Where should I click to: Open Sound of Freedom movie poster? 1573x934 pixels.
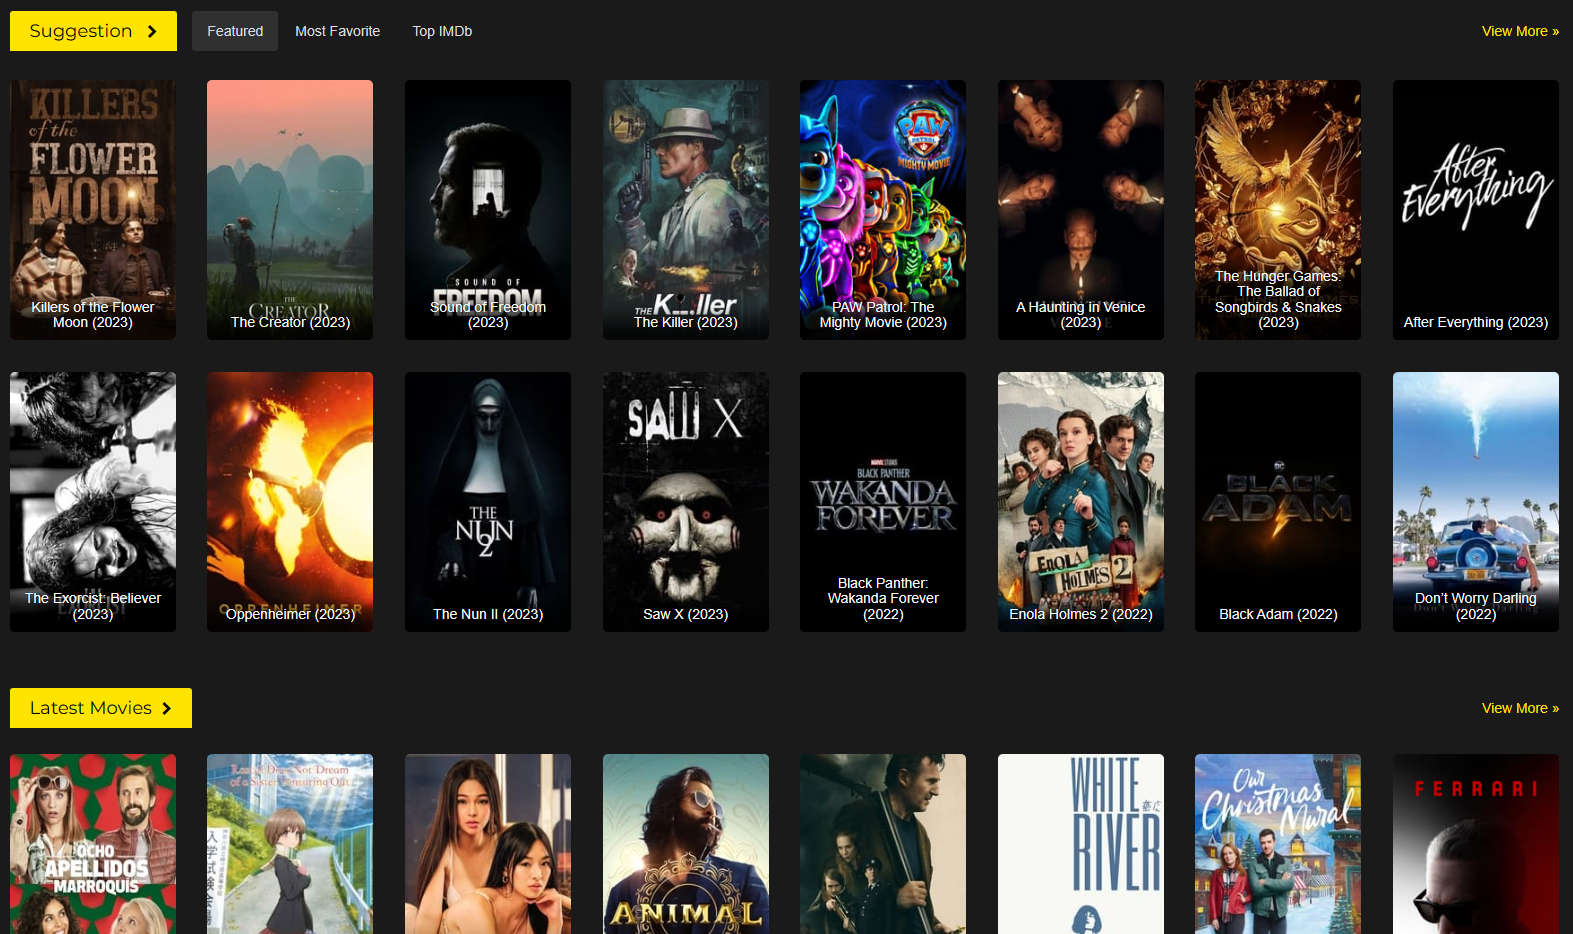pyautogui.click(x=488, y=209)
